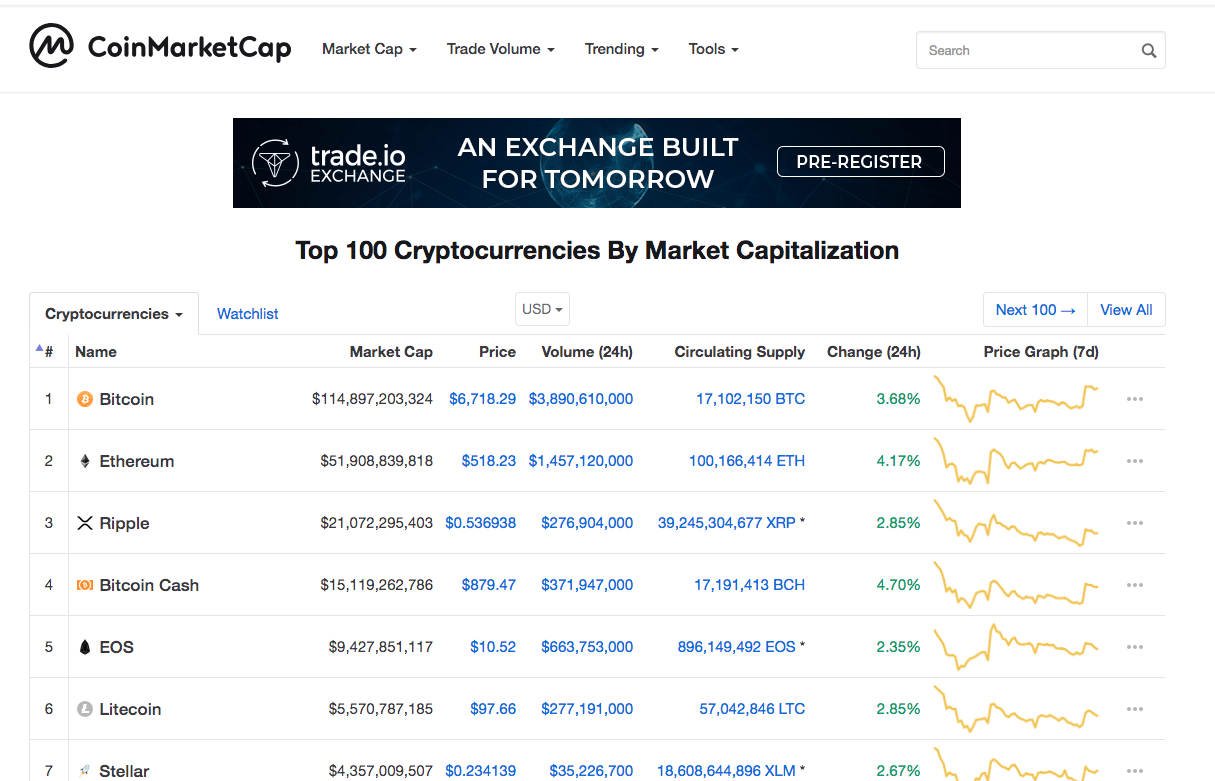Viewport: 1215px width, 781px height.
Task: Open the View All link
Action: point(1126,309)
